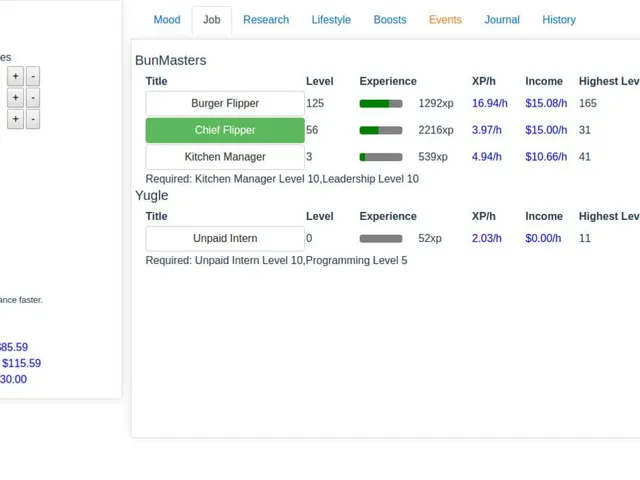This screenshot has width=640, height=480.
Task: Click the Job tab
Action: (x=212, y=20)
